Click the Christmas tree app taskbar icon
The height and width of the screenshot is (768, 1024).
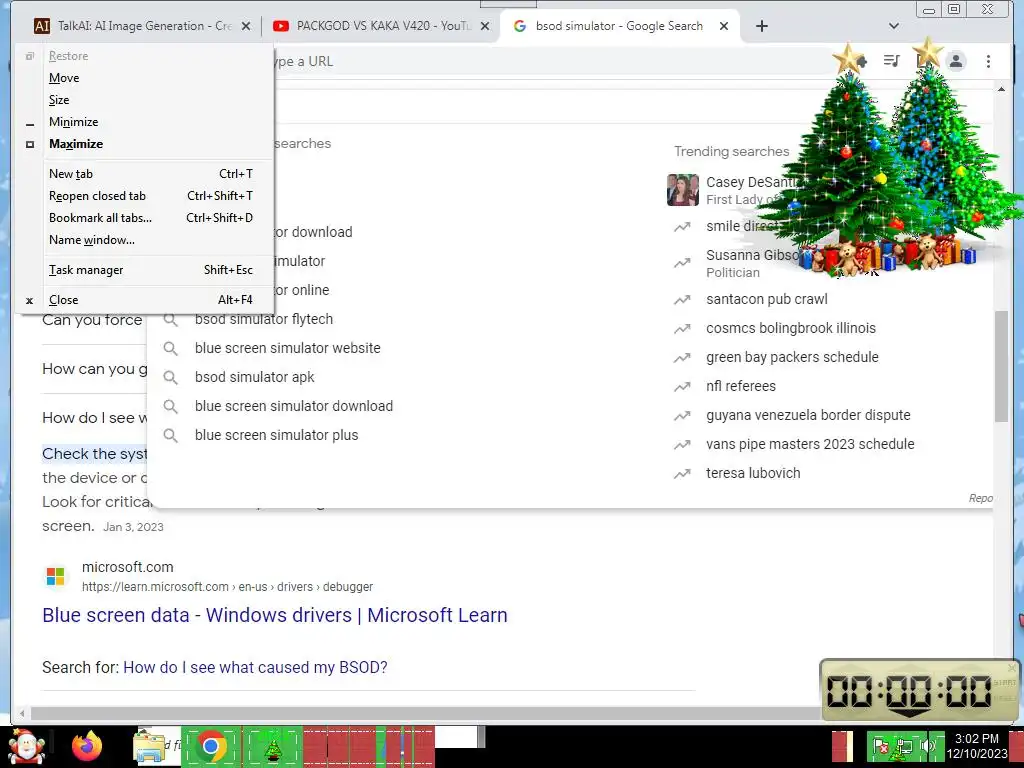273,747
